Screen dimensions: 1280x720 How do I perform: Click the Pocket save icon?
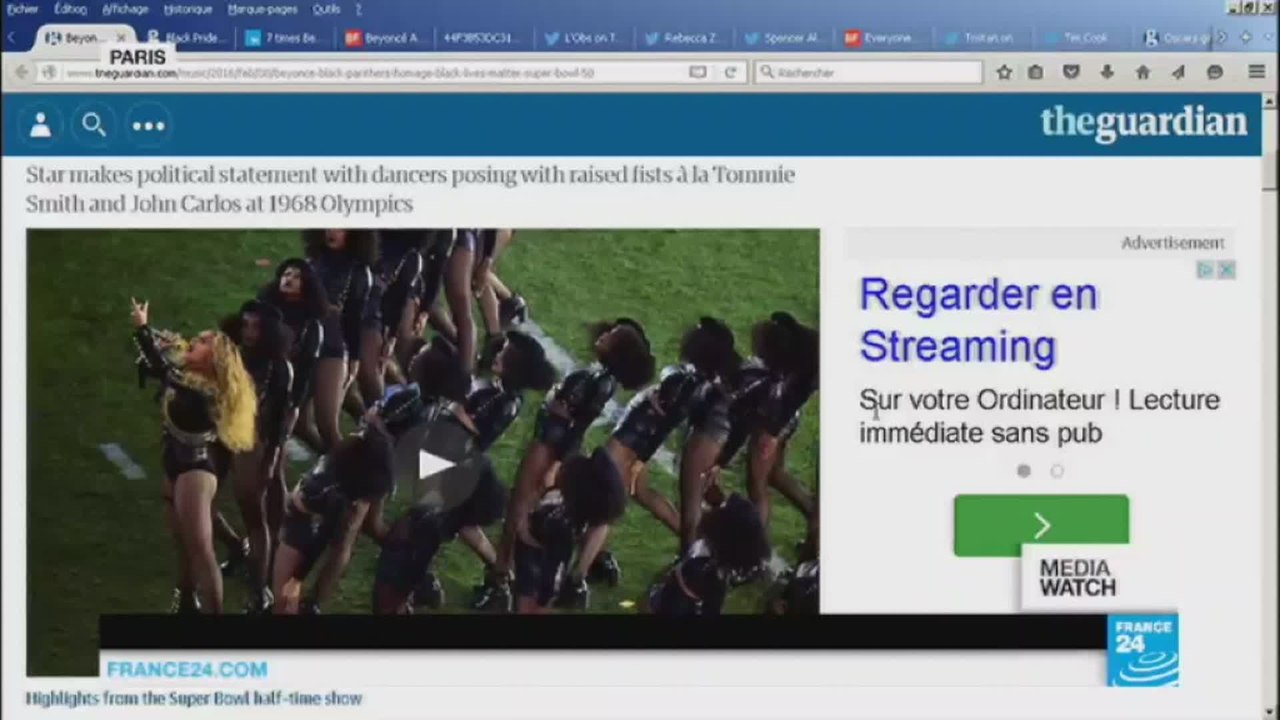click(x=1071, y=72)
